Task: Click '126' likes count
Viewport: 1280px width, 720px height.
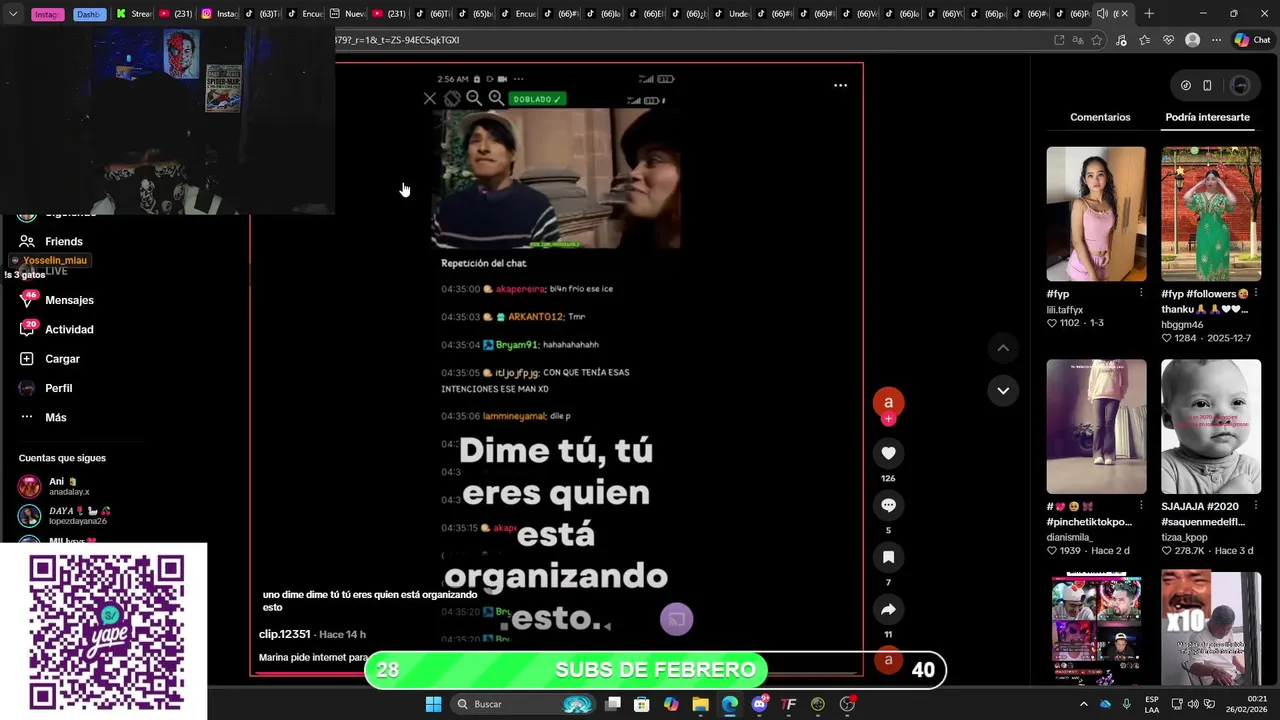Action: [x=888, y=478]
